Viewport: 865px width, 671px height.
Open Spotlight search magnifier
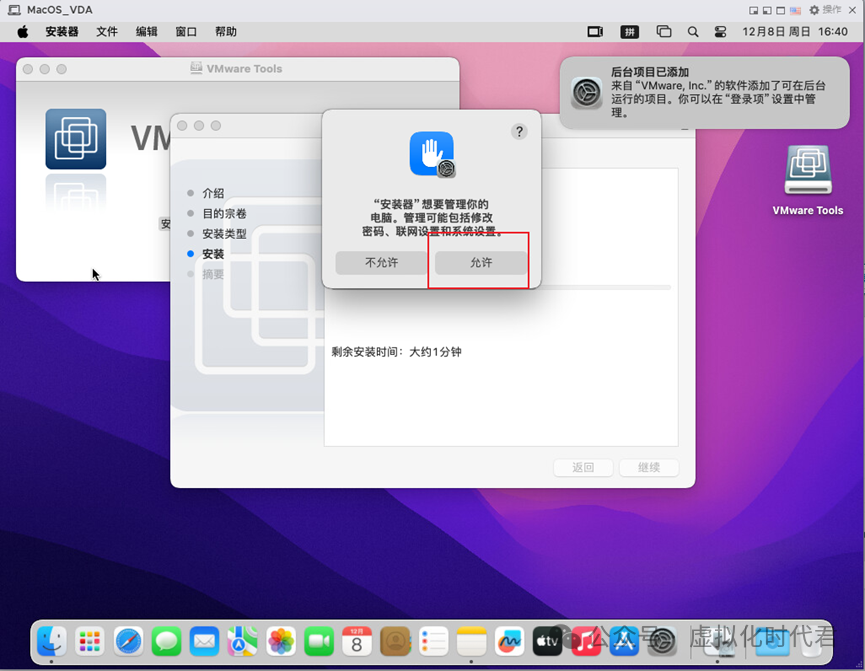tap(693, 32)
